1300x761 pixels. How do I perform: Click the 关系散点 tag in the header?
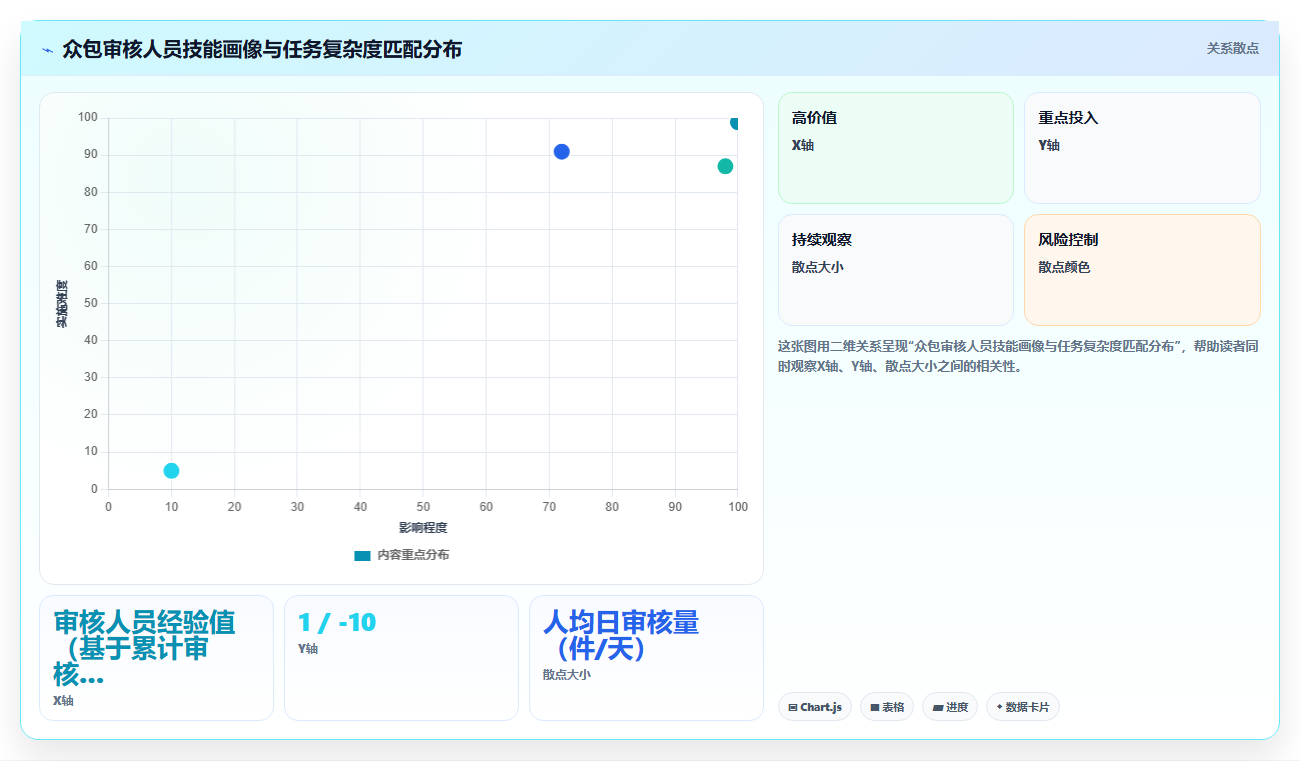tap(1232, 48)
